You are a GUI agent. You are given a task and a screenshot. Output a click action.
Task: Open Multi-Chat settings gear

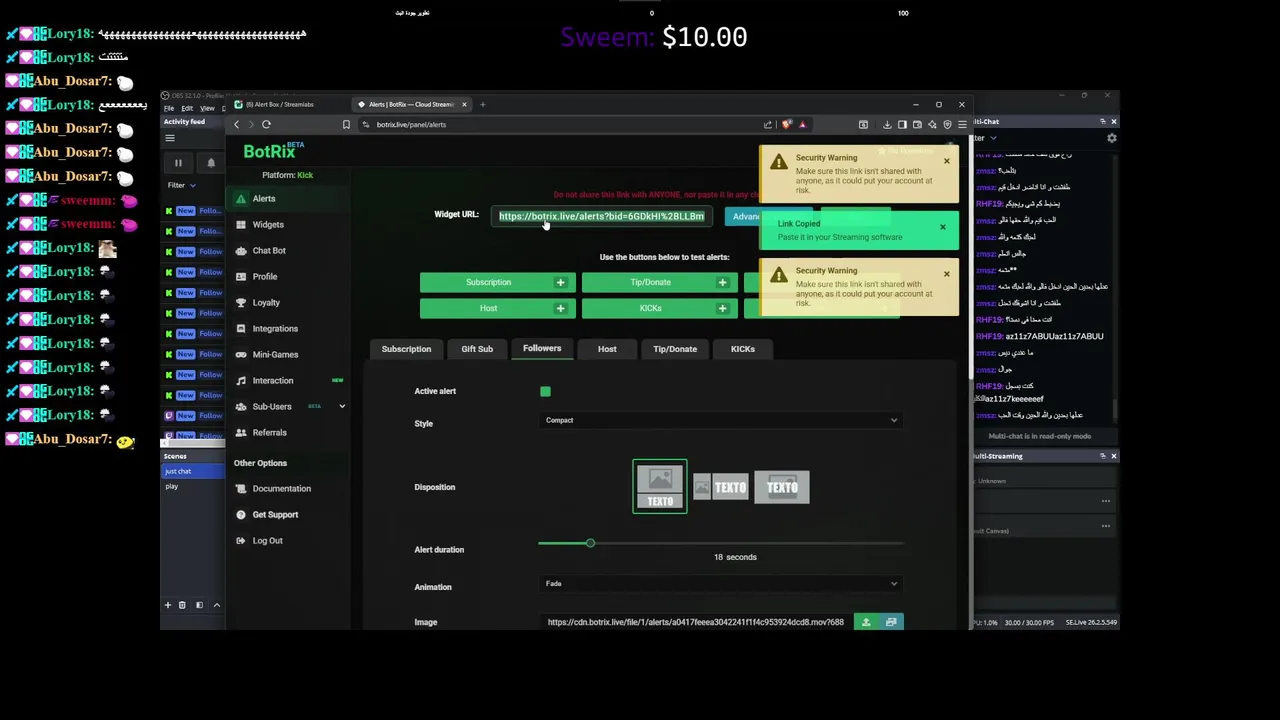coord(1111,138)
